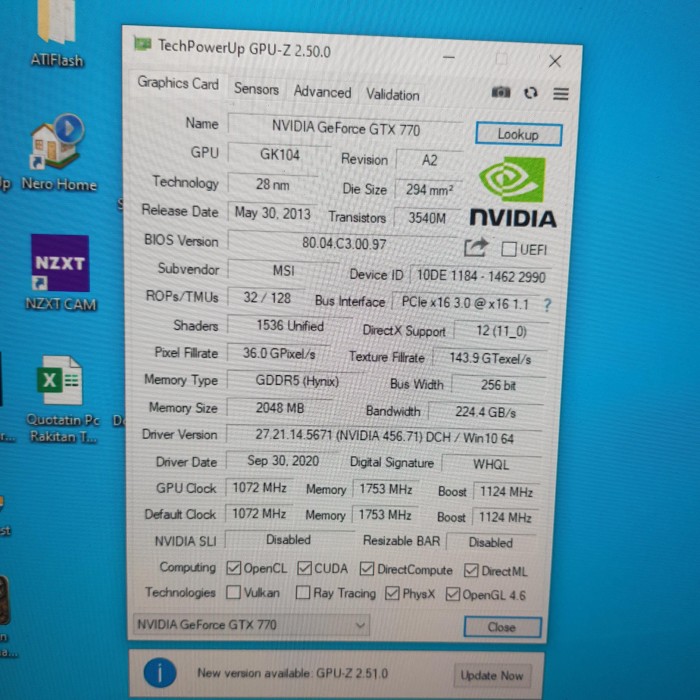Click the BIOS export share icon
Viewport: 700px width, 700px height.
point(476,247)
